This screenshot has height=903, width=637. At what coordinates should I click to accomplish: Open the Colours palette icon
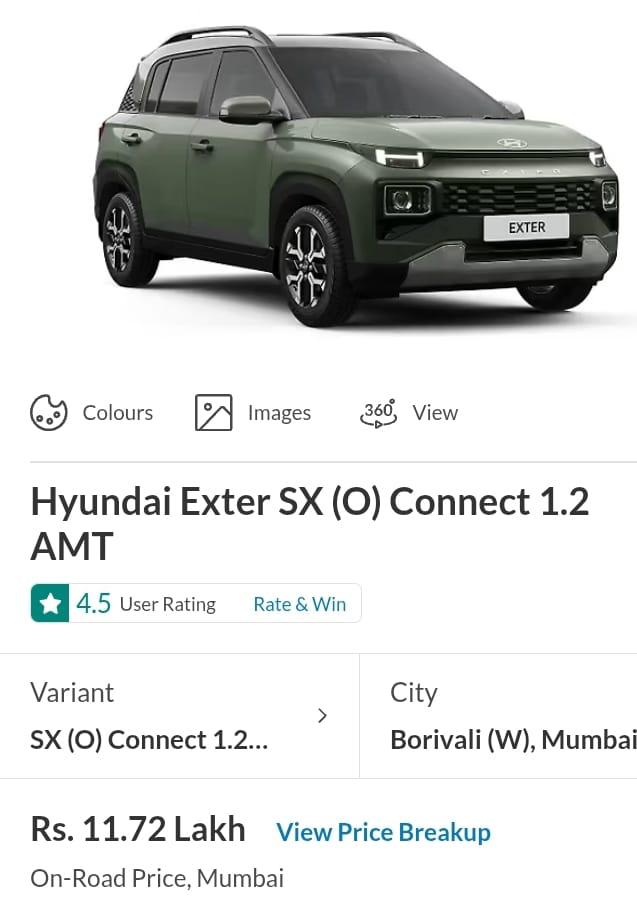click(x=48, y=412)
